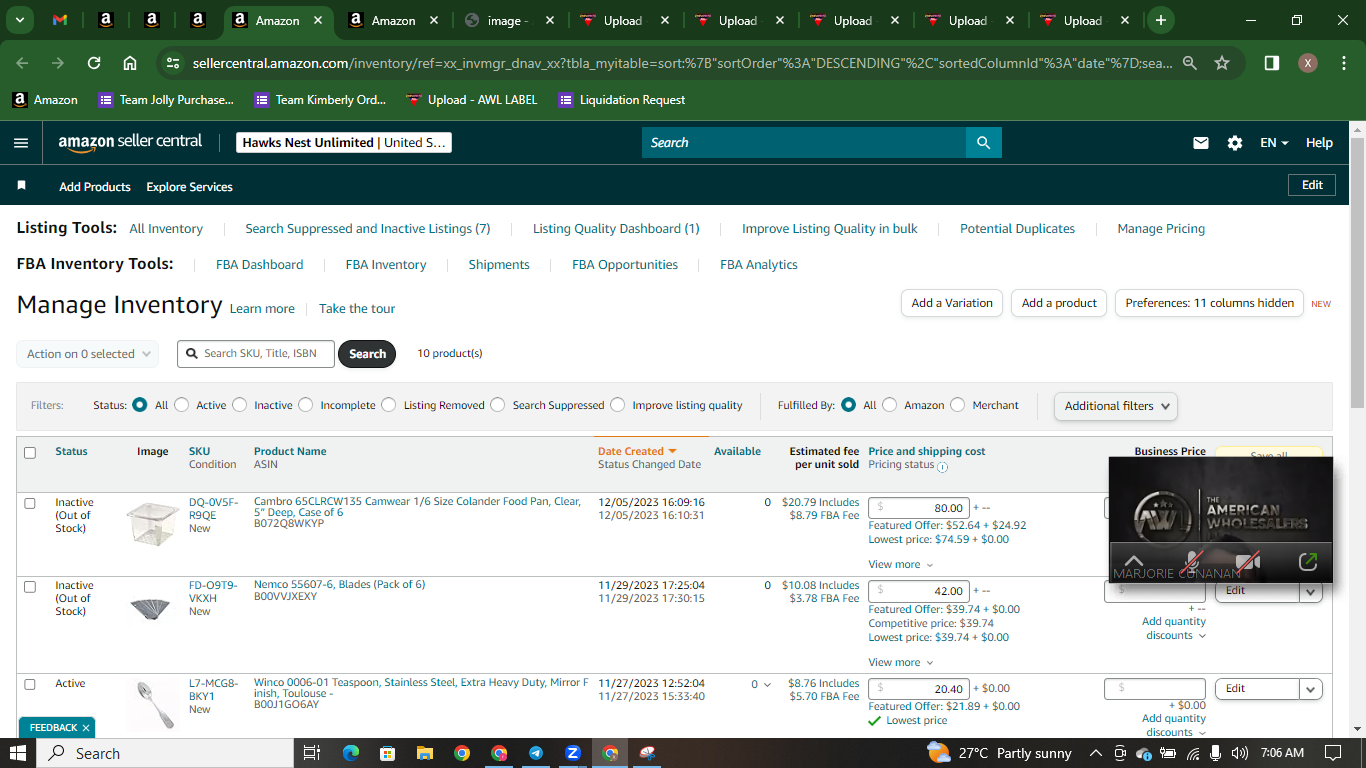Select the Improve listing quality filter

pyautogui.click(x=618, y=405)
